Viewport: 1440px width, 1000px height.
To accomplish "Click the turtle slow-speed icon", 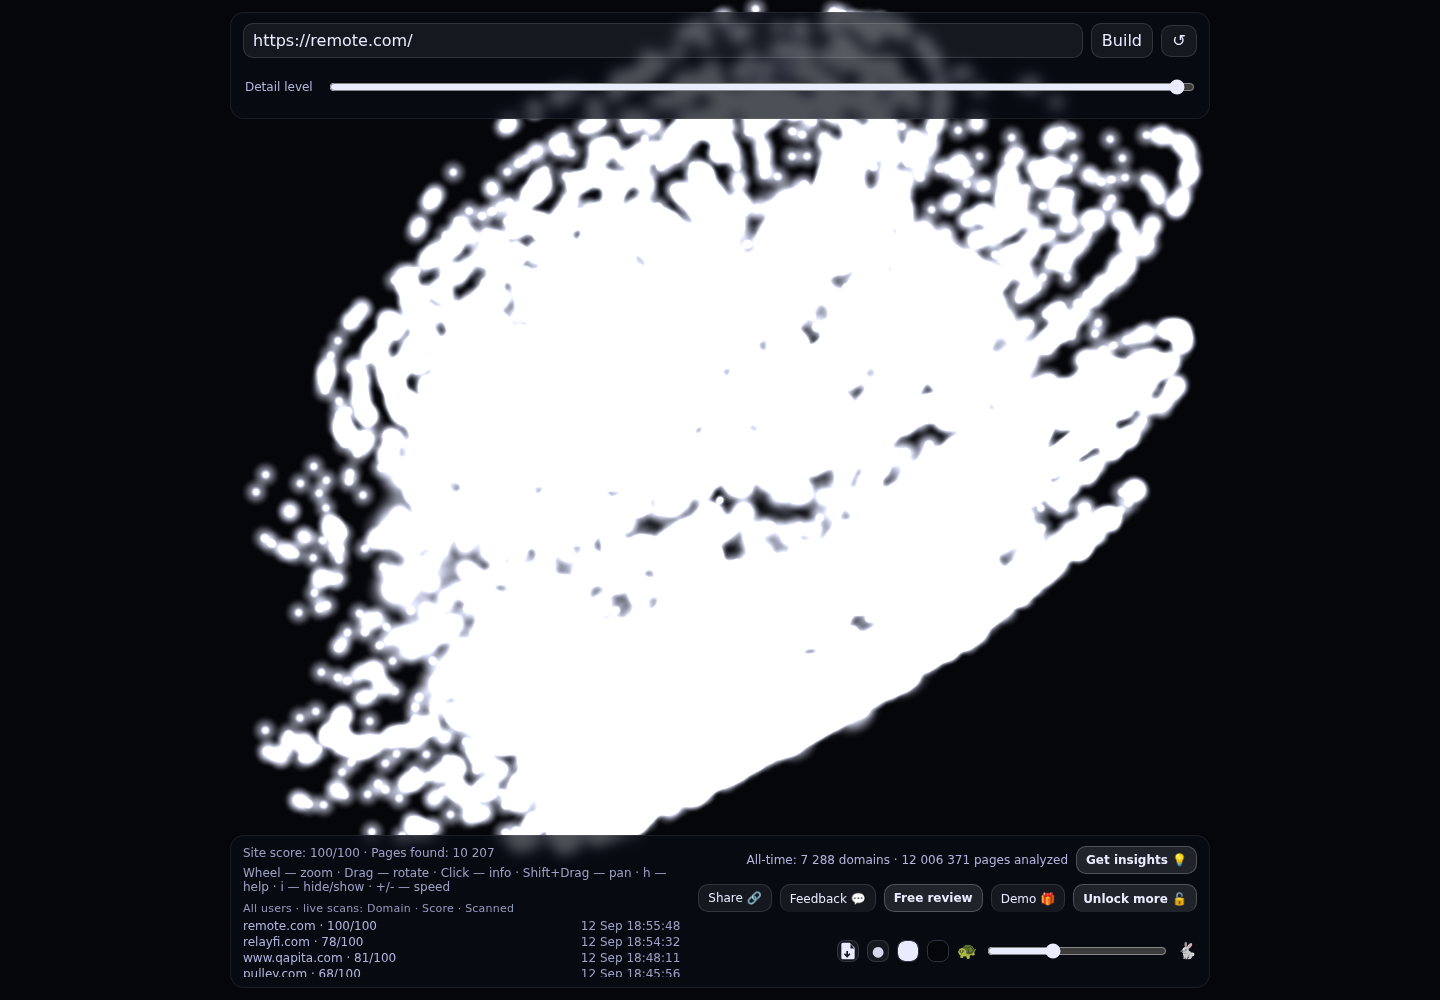I will [x=966, y=951].
